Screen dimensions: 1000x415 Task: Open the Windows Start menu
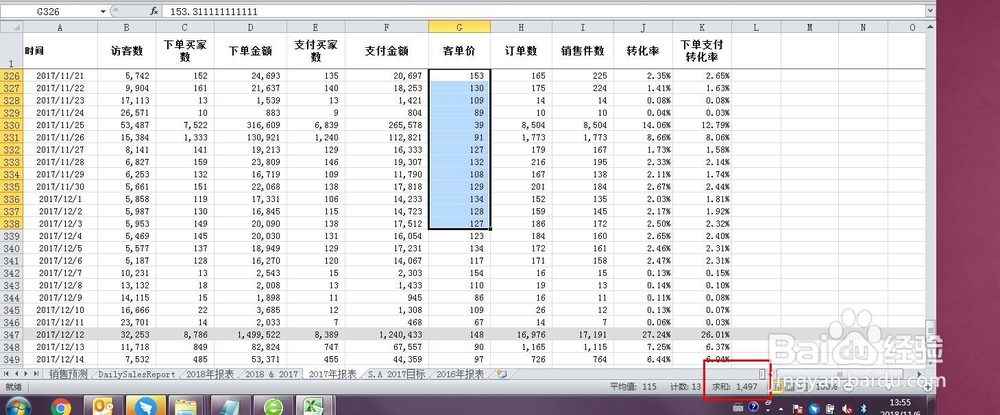click(17, 406)
